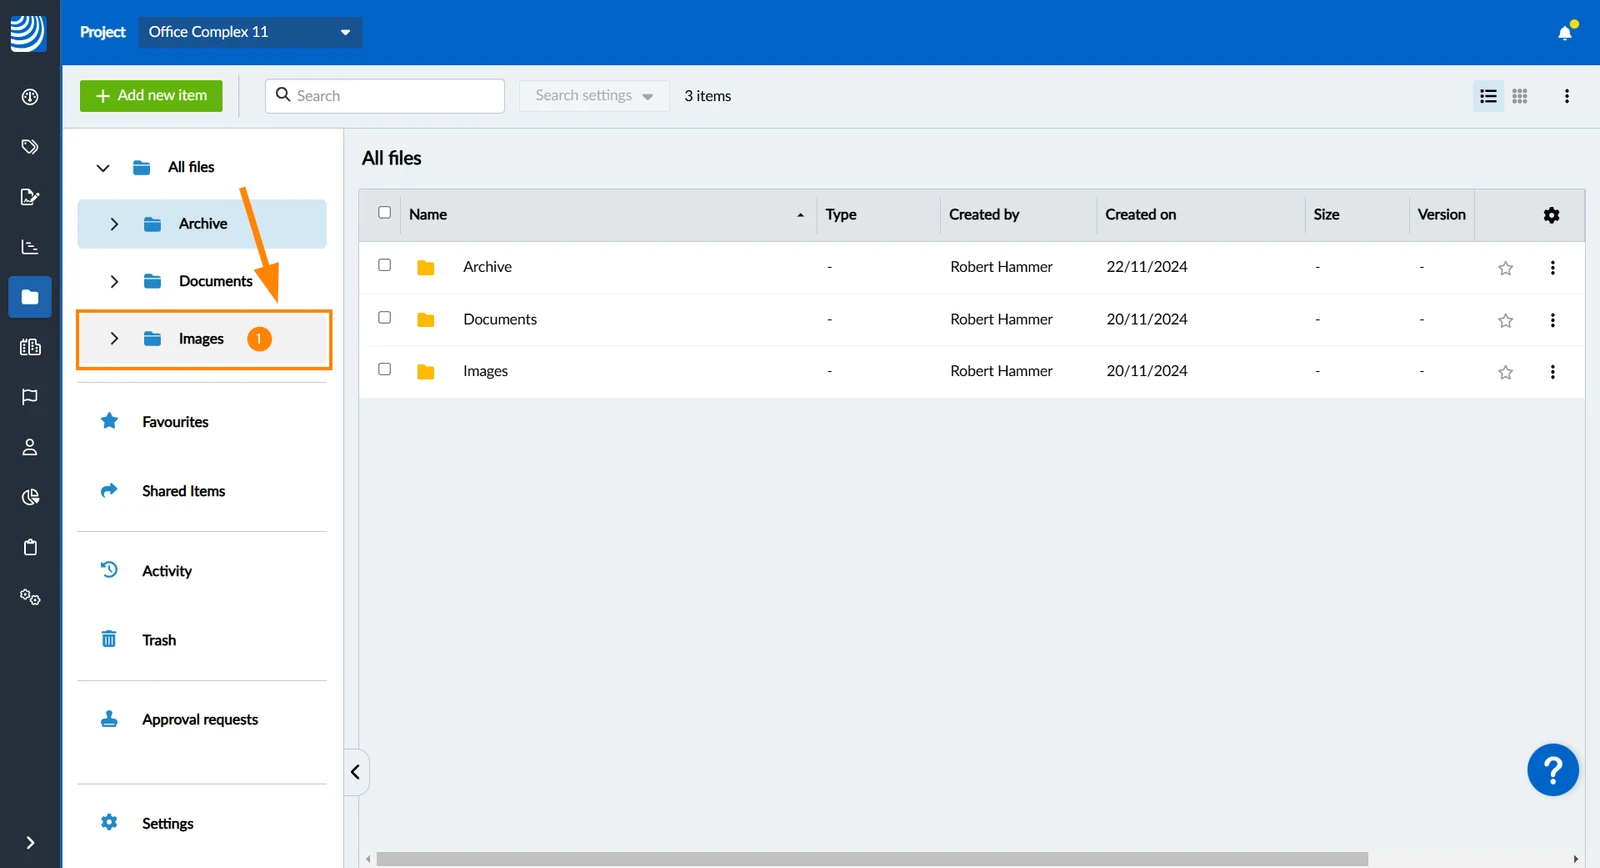Click Add new item button
Screen dimensions: 1600x868
click(151, 96)
